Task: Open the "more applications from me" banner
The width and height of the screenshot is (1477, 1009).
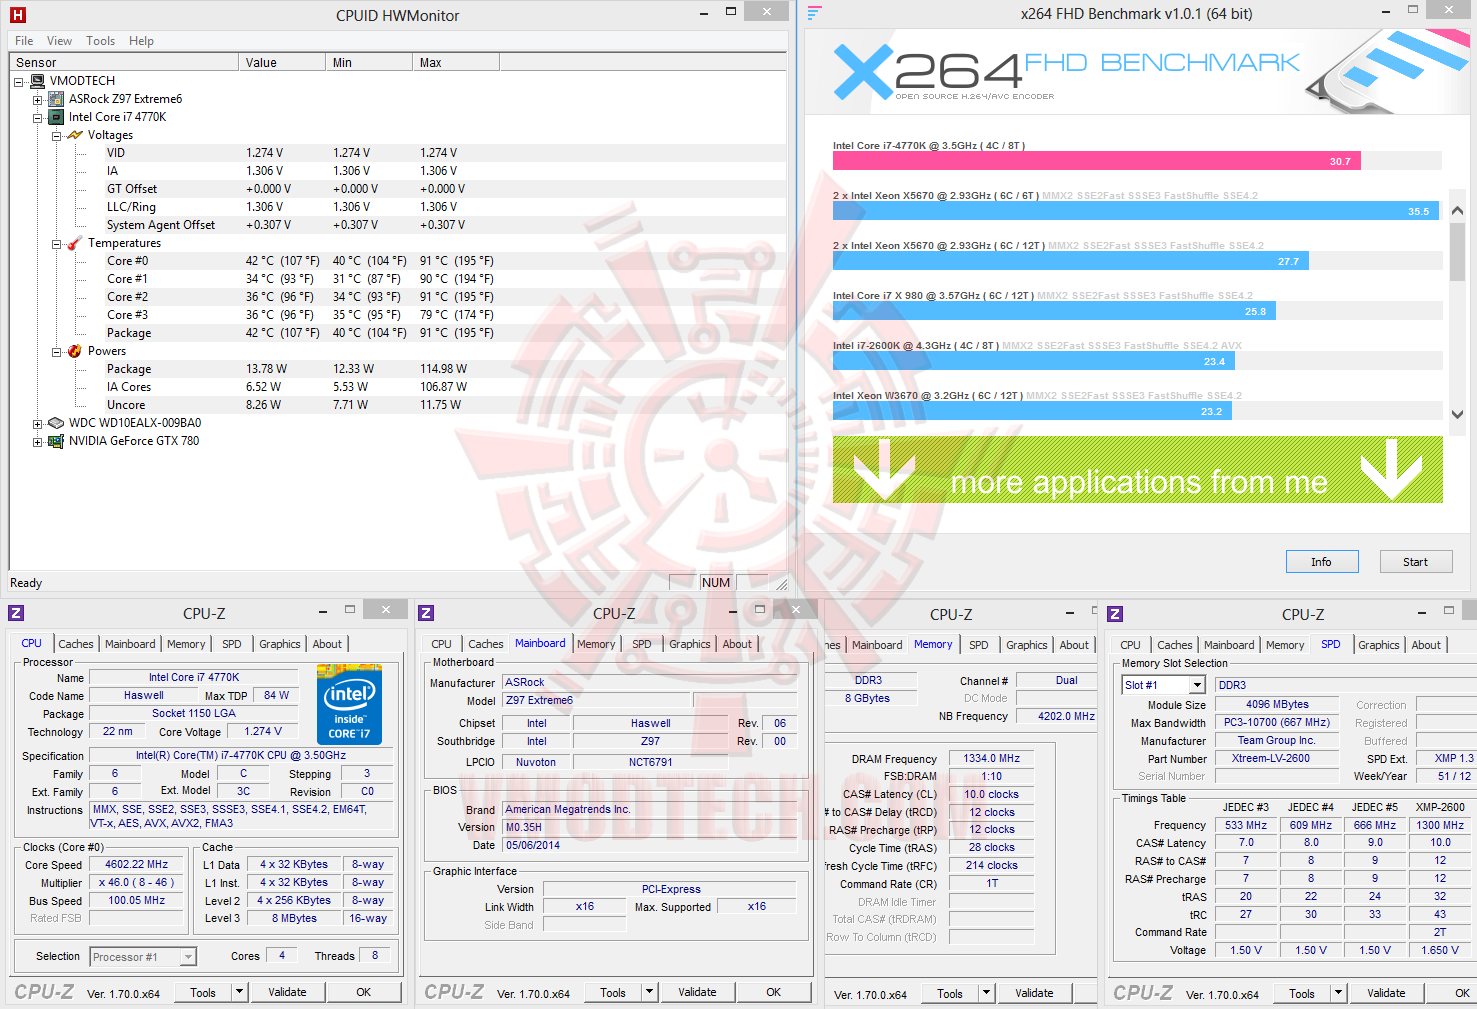Action: point(1138,469)
